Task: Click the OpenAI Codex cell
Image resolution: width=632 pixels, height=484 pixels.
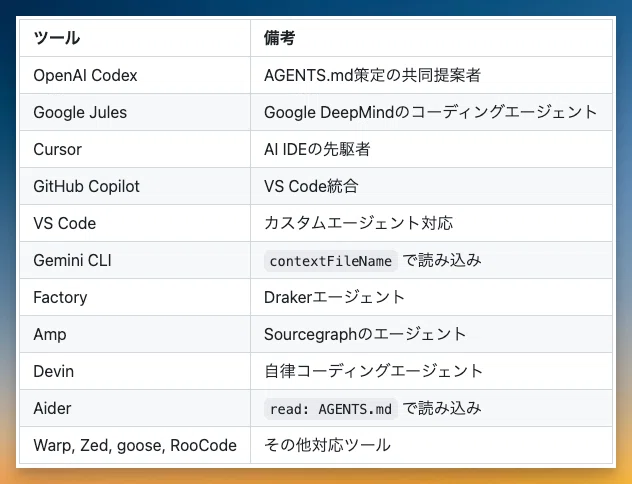Action: point(135,75)
